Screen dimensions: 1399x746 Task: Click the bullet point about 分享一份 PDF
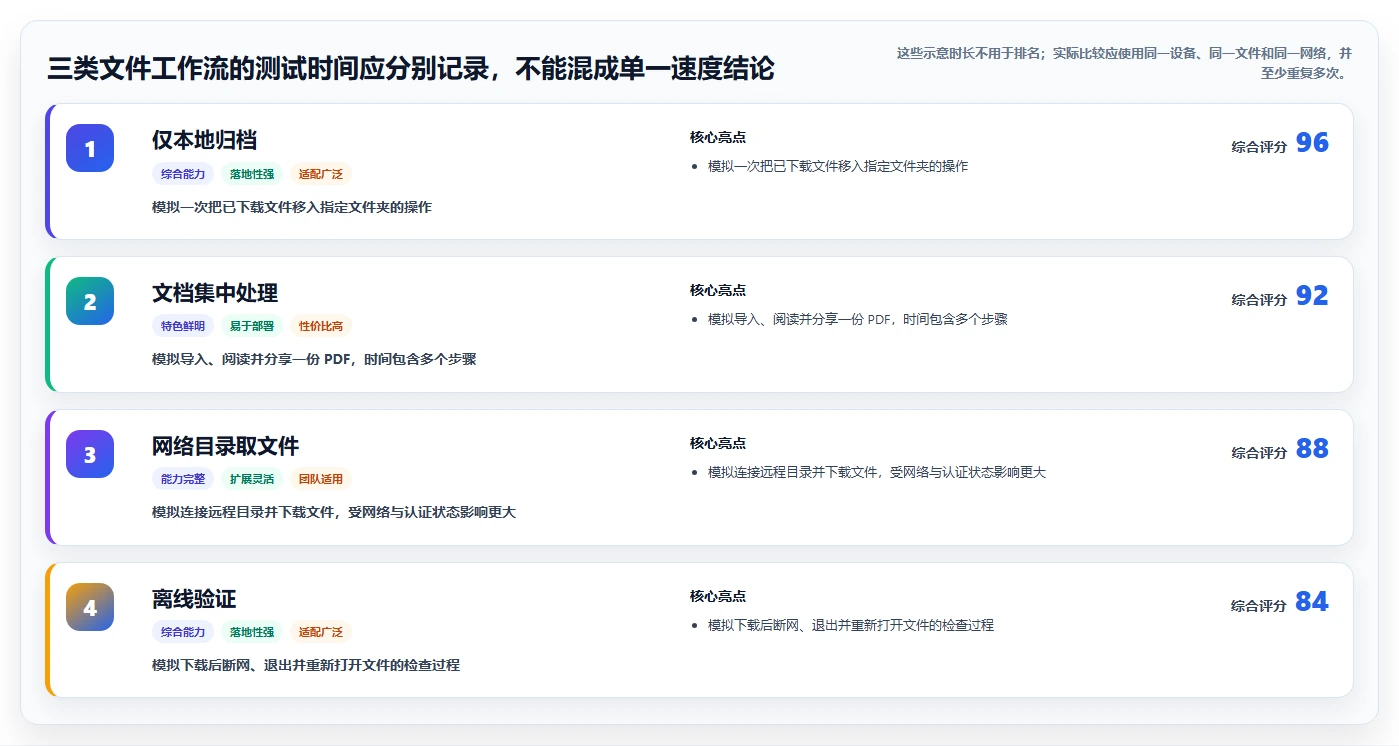(858, 319)
